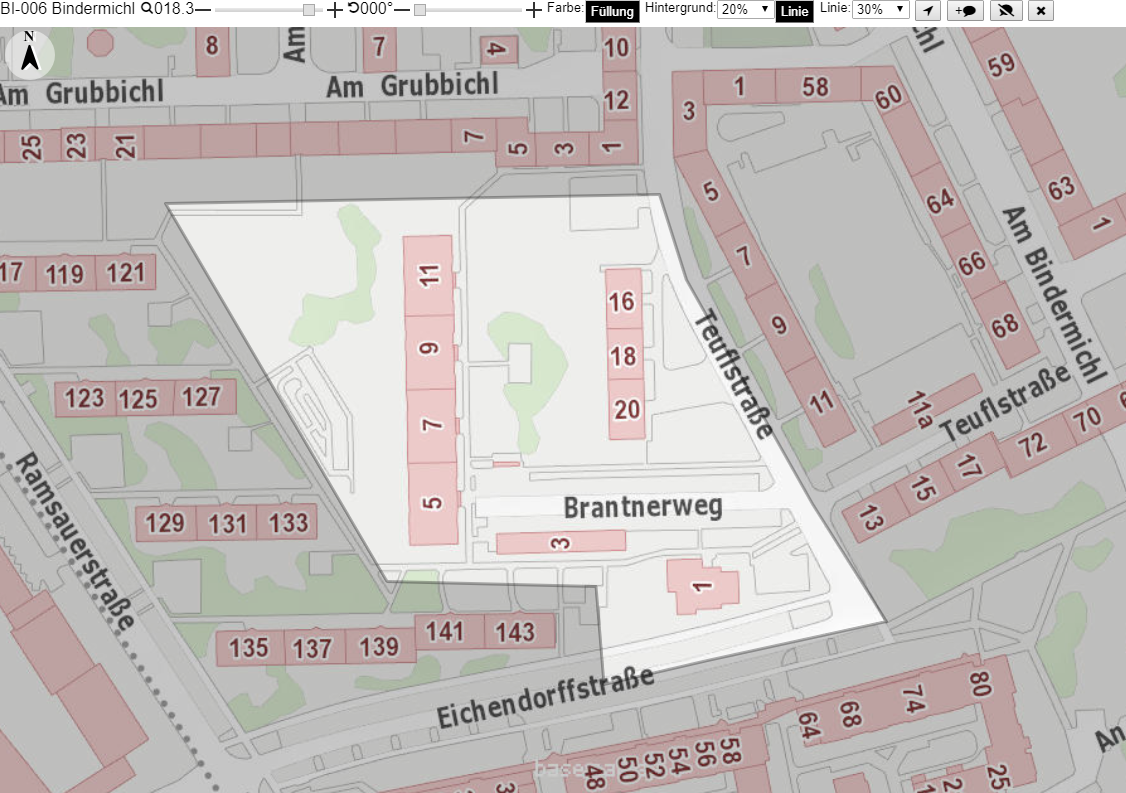This screenshot has width=1126, height=793.
Task: Click the add comment speech bubble icon
Action: point(965,10)
